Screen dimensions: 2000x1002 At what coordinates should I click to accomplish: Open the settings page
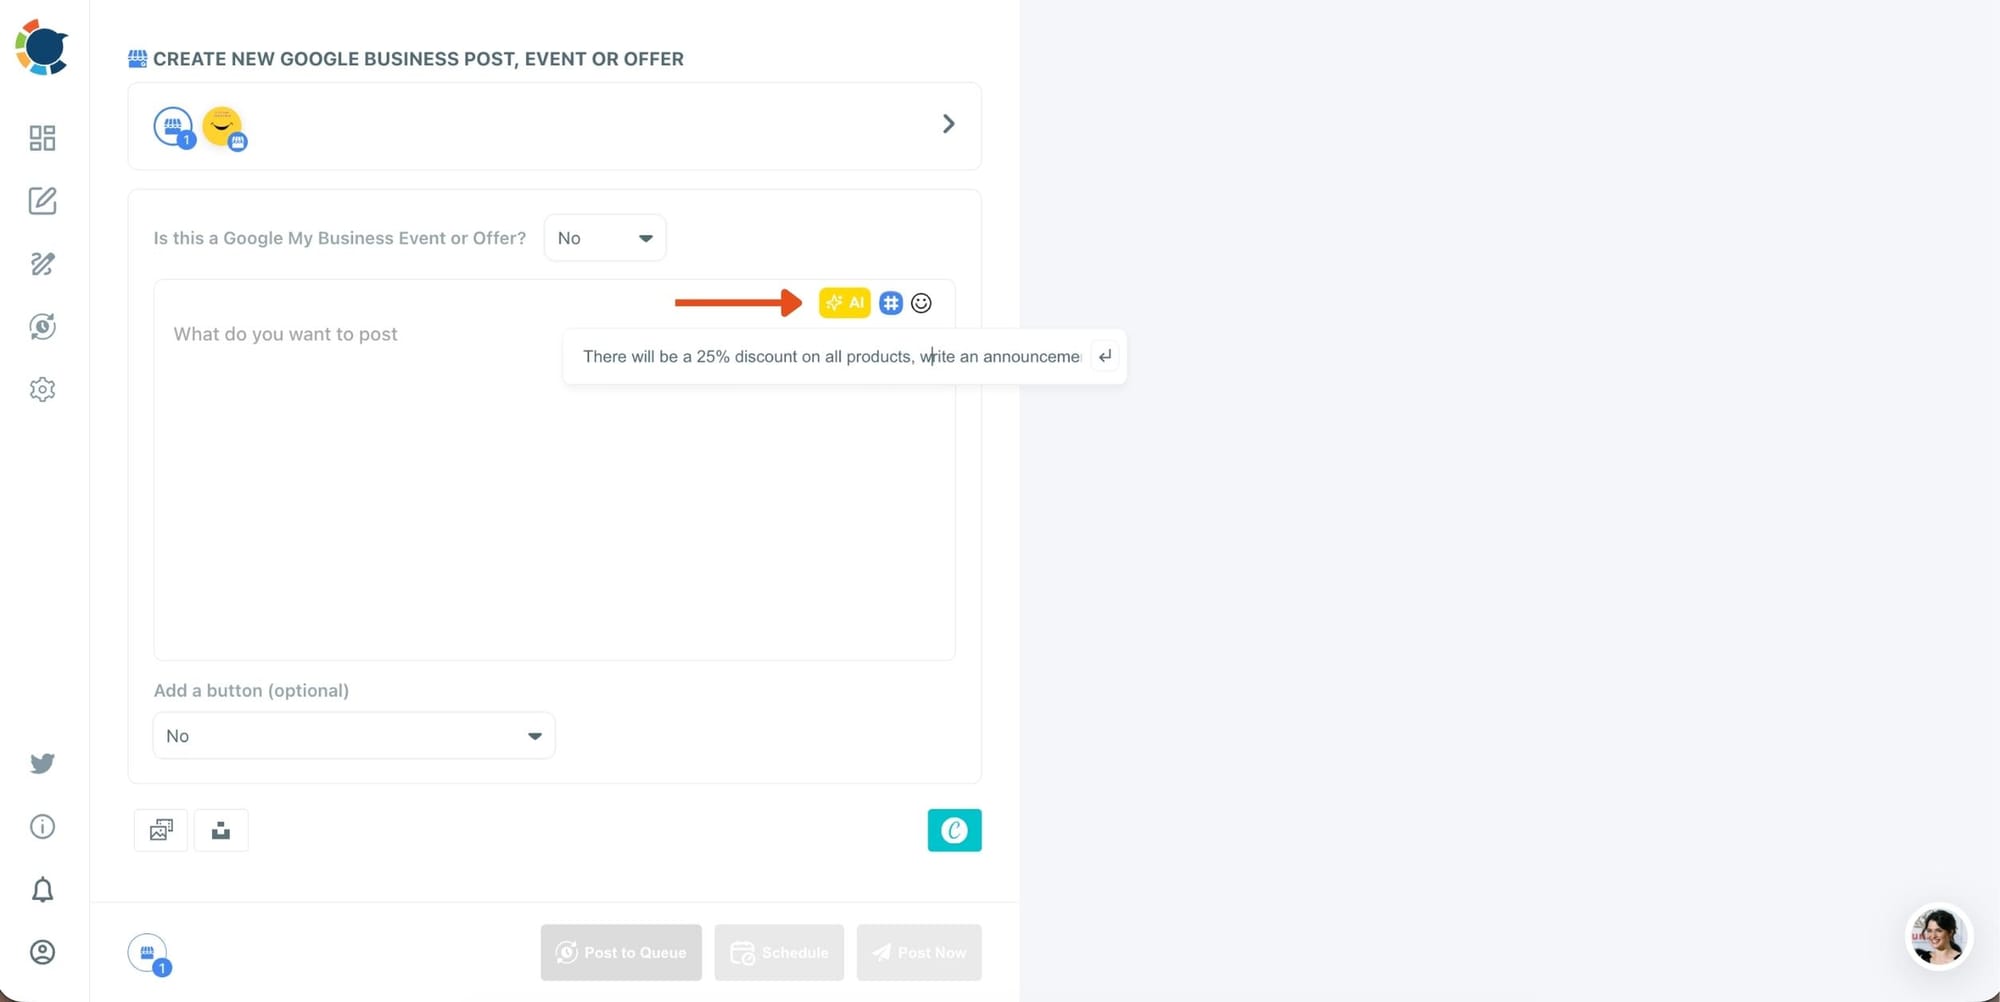tap(42, 389)
